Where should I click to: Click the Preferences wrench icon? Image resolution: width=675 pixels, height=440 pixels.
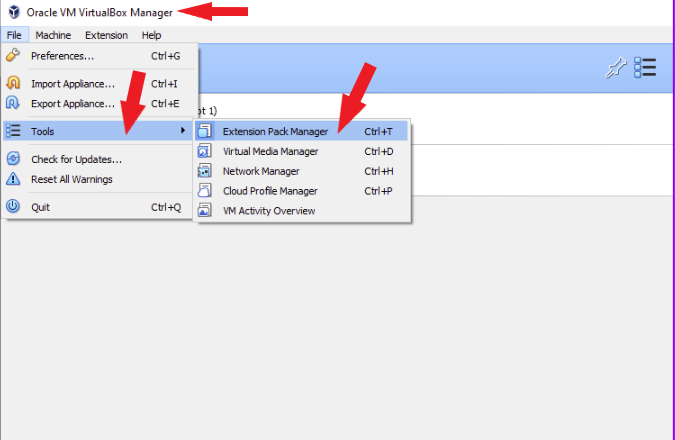13,55
